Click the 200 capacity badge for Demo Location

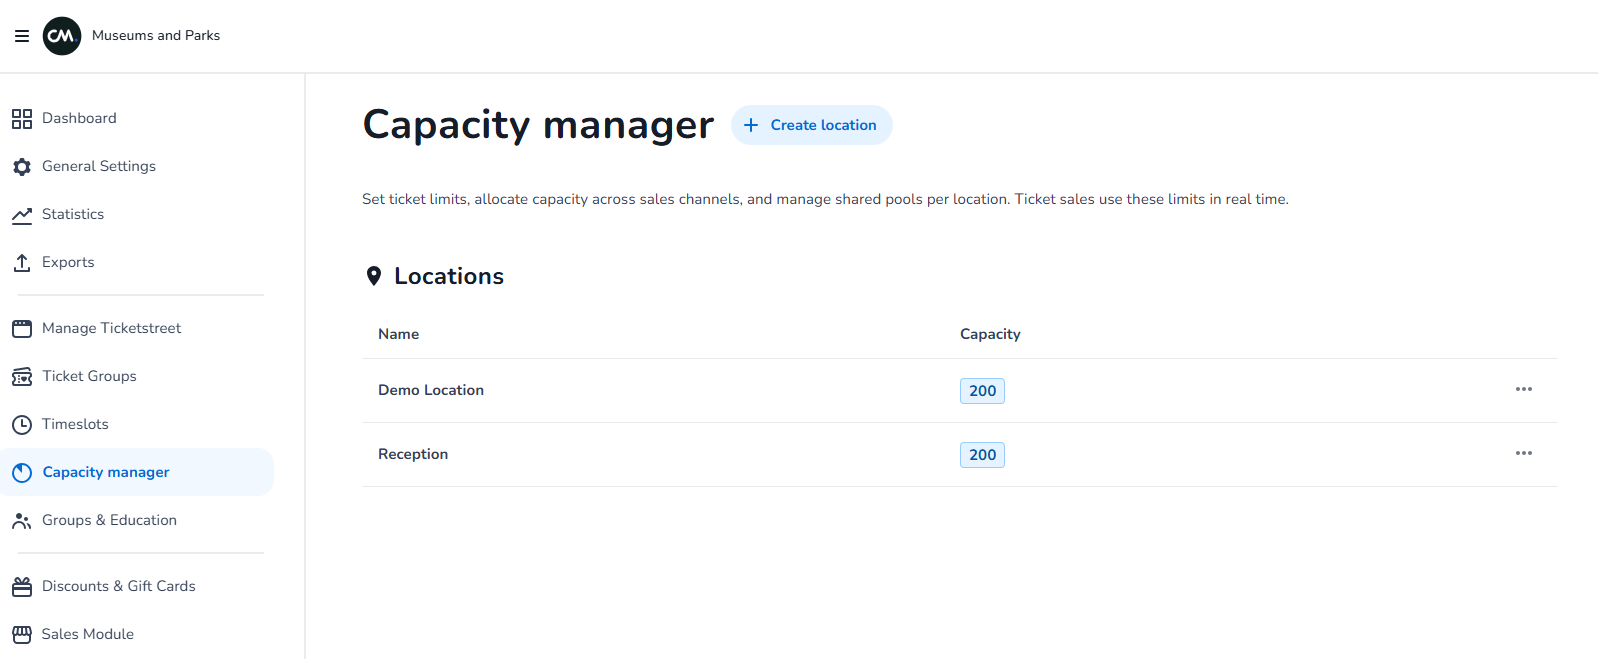tap(982, 391)
